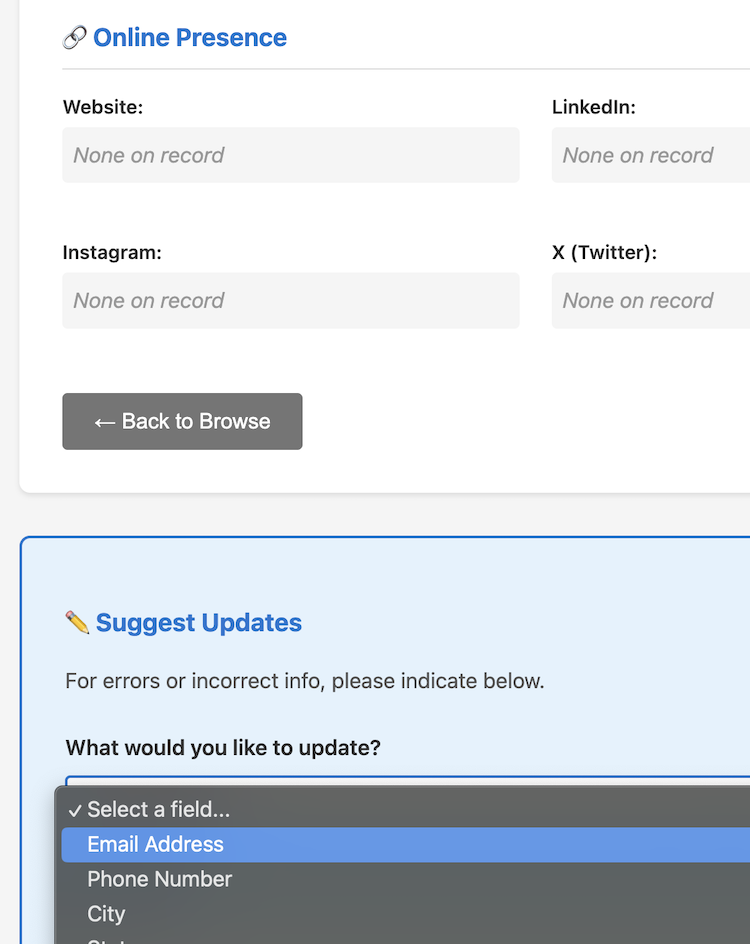The height and width of the screenshot is (944, 750).
Task: Click the LinkedIn label
Action: [x=594, y=107]
